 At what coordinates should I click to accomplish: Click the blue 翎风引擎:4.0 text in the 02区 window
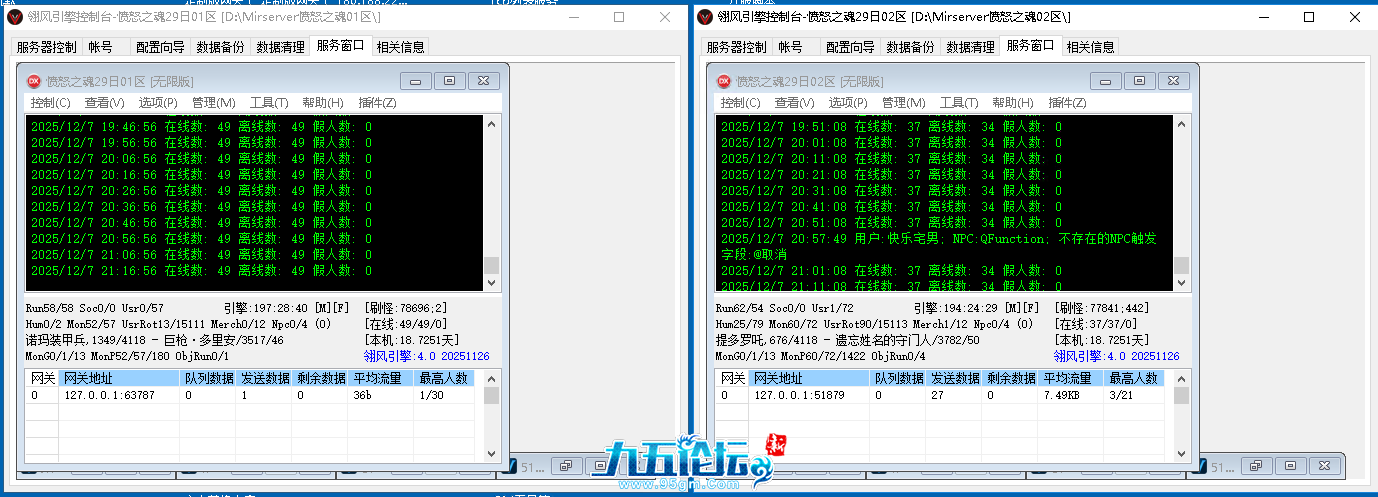1116,356
